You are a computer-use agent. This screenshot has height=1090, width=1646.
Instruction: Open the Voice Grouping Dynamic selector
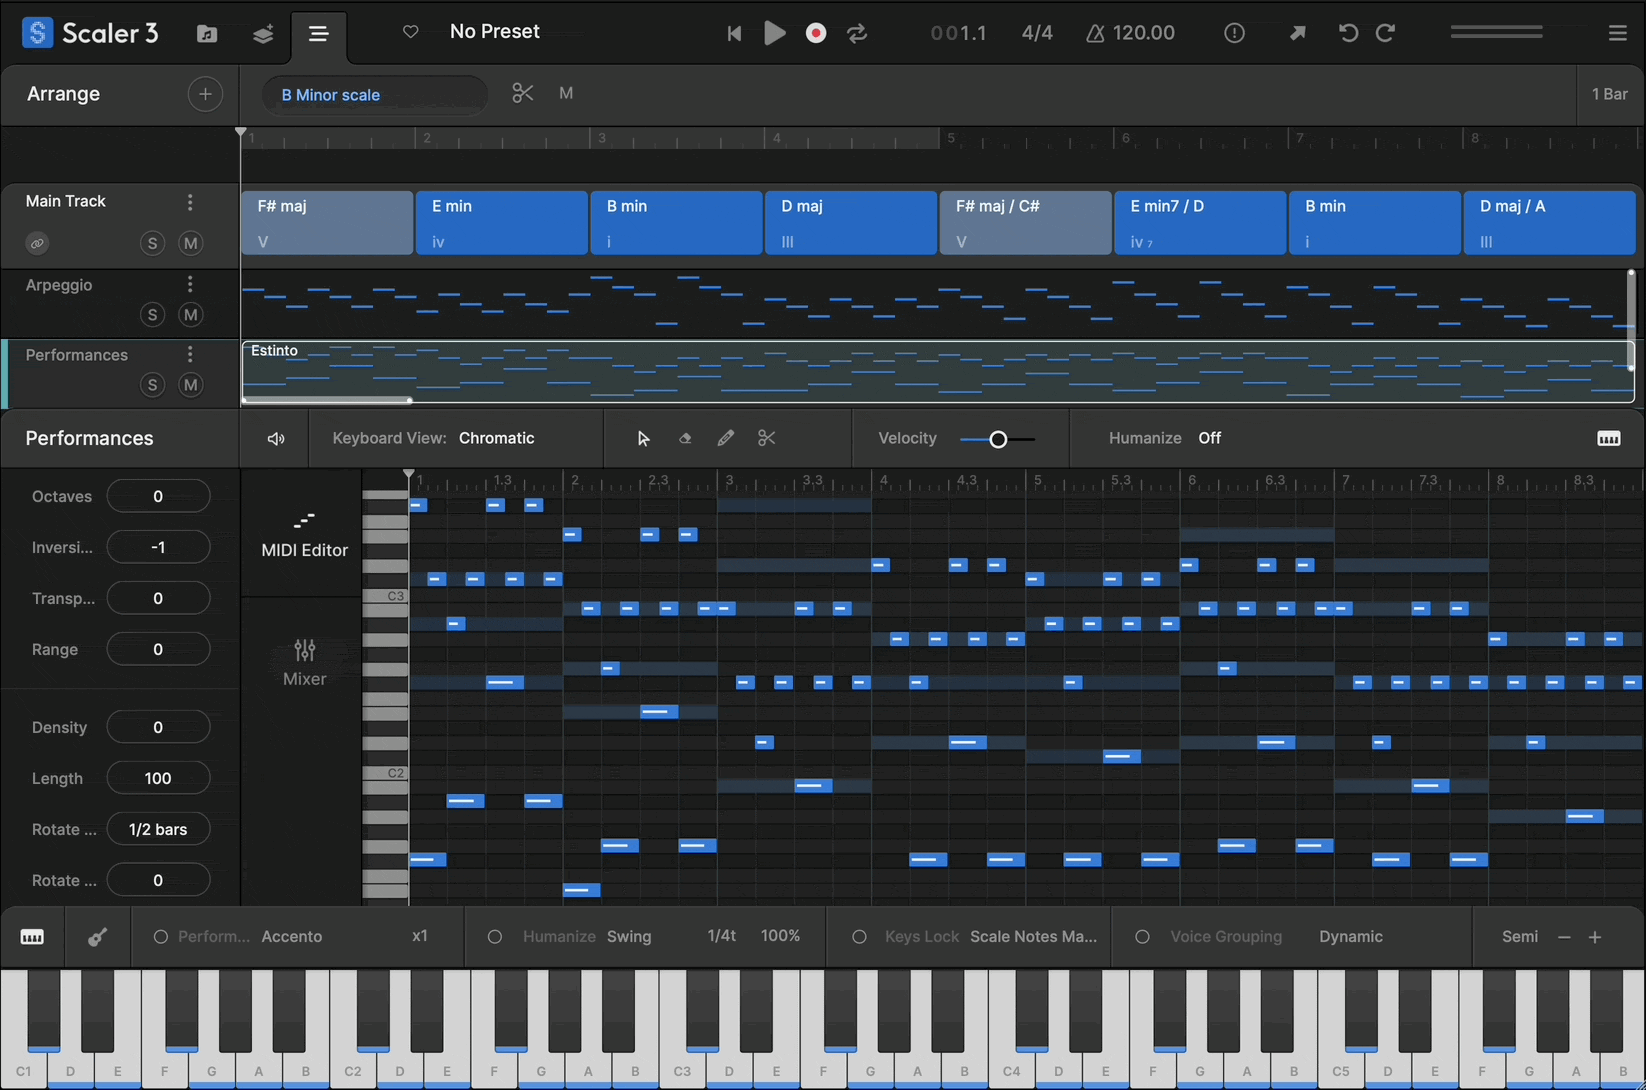coord(1351,937)
